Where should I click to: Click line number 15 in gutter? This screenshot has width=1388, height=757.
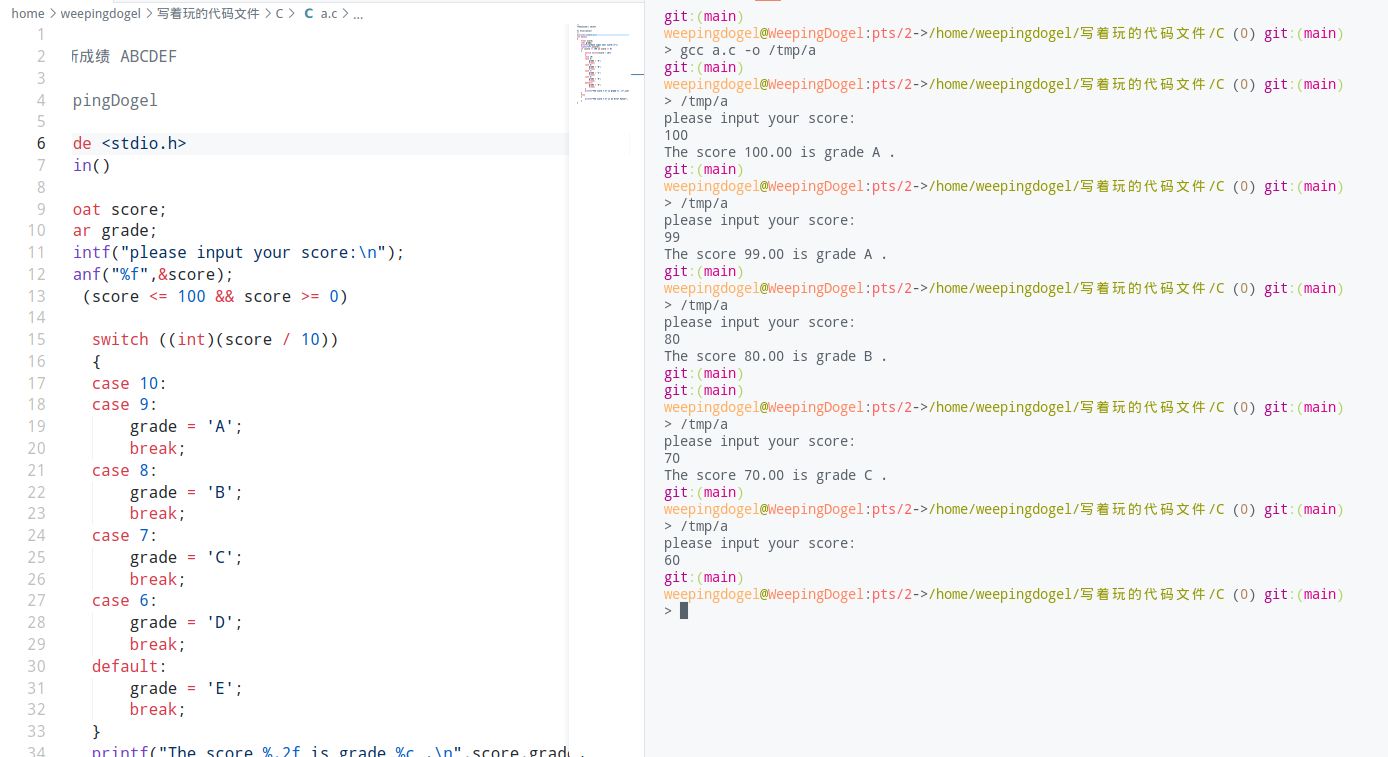pyautogui.click(x=36, y=340)
